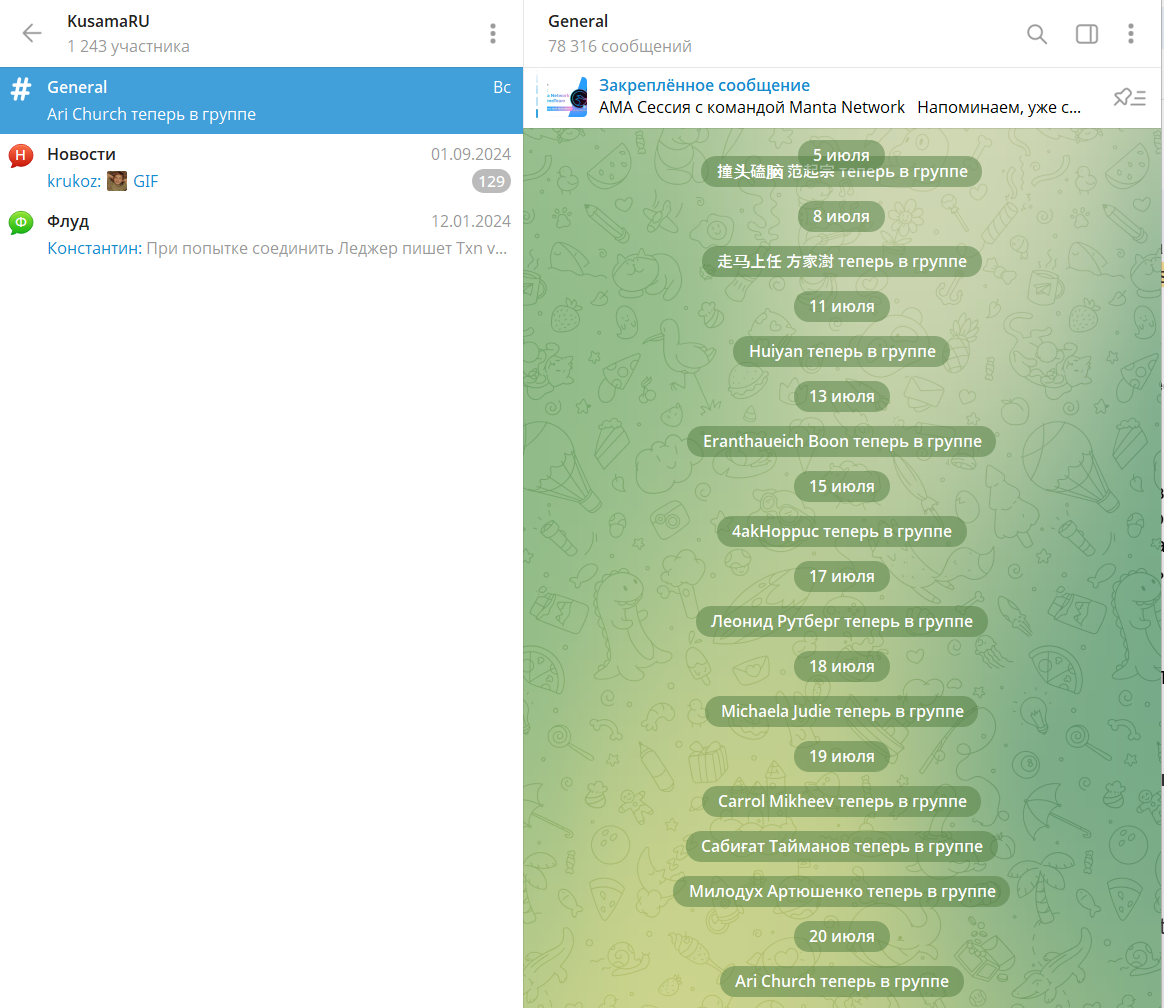Open the Новости topic
The width and height of the screenshot is (1164, 1008).
click(x=261, y=168)
